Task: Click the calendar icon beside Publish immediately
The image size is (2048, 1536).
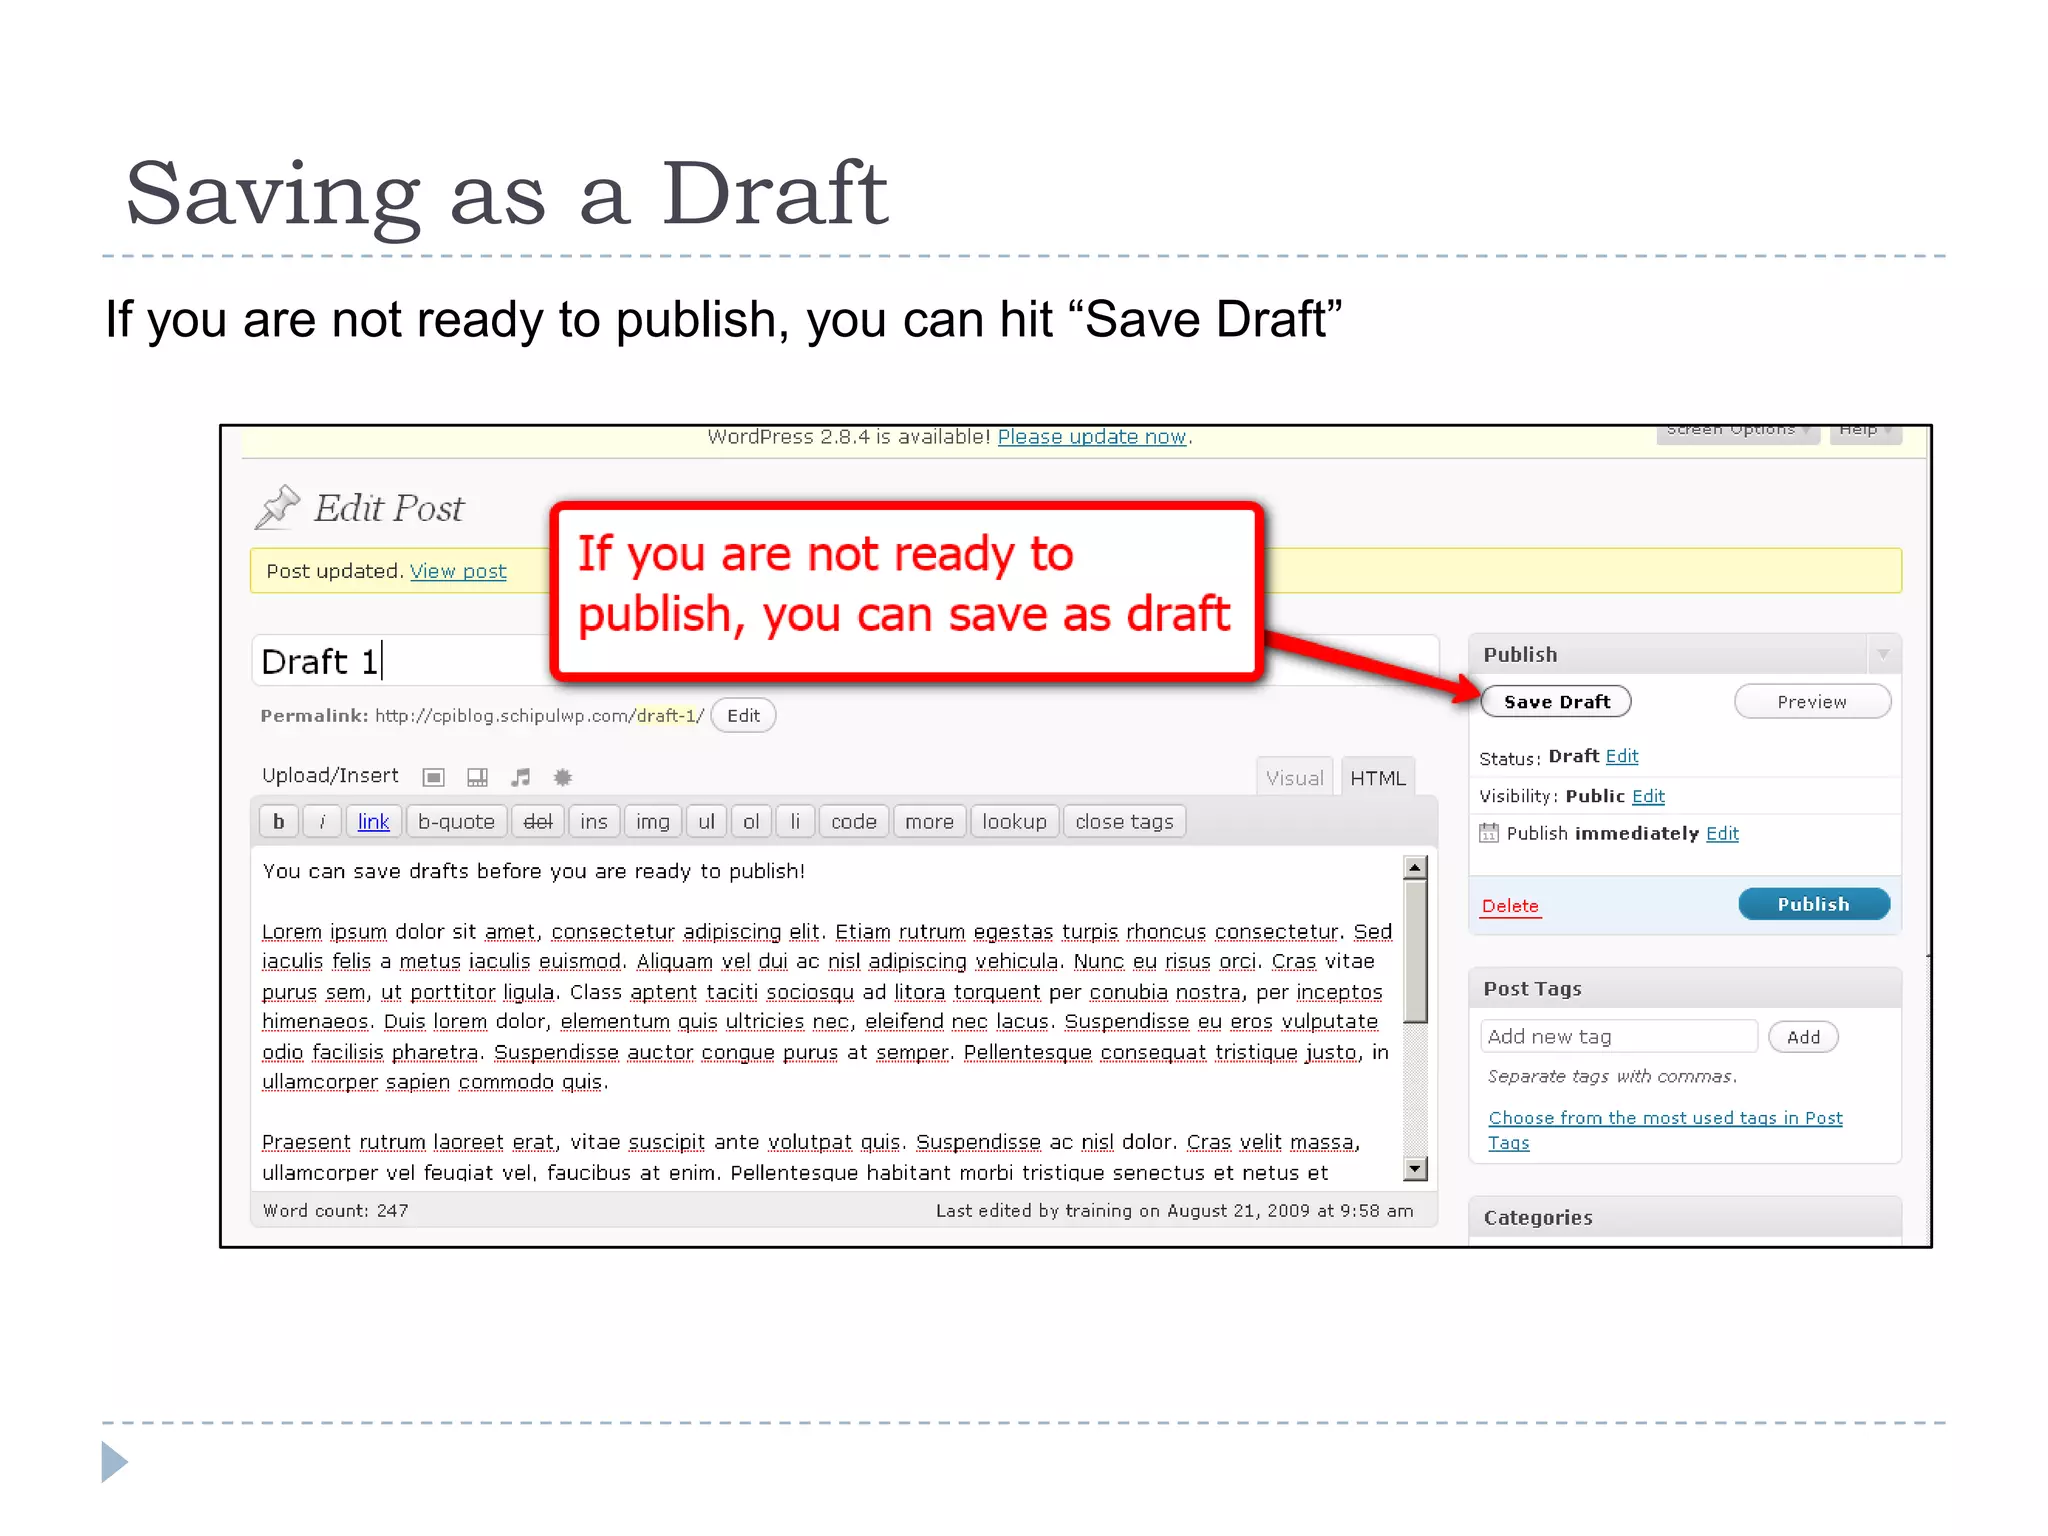Action: click(1489, 833)
